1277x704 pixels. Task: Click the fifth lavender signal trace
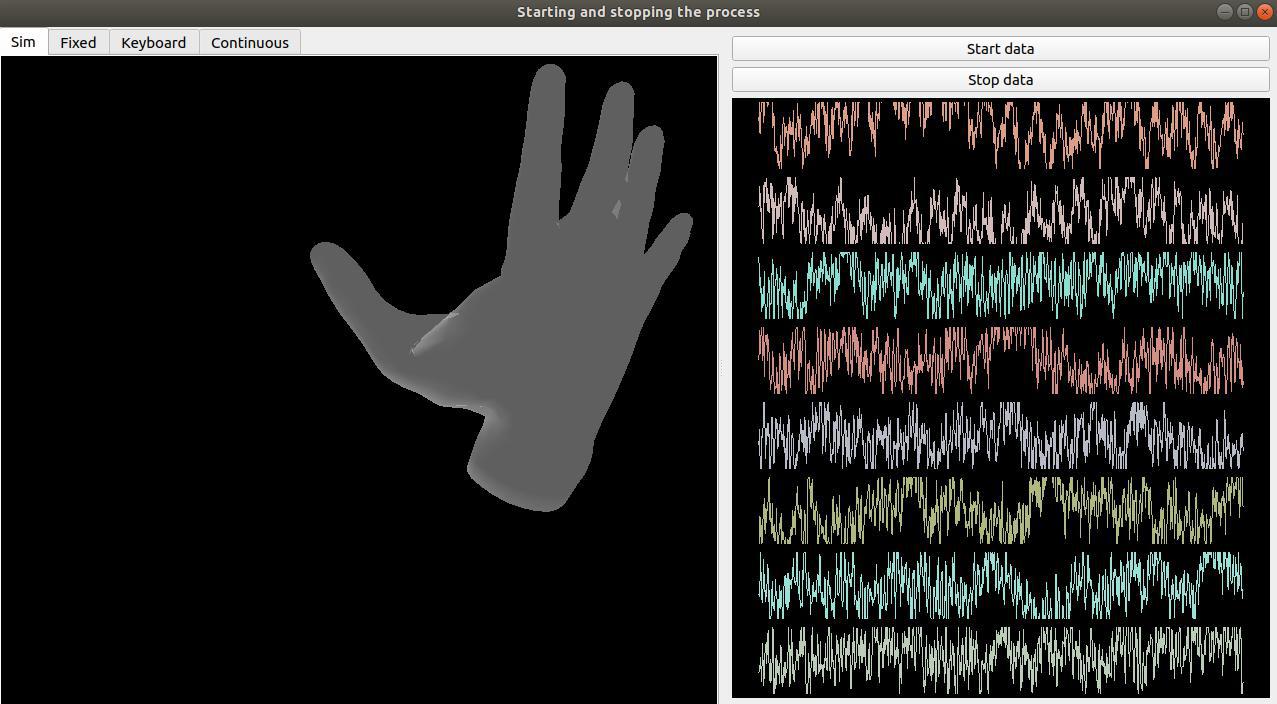[1000, 435]
